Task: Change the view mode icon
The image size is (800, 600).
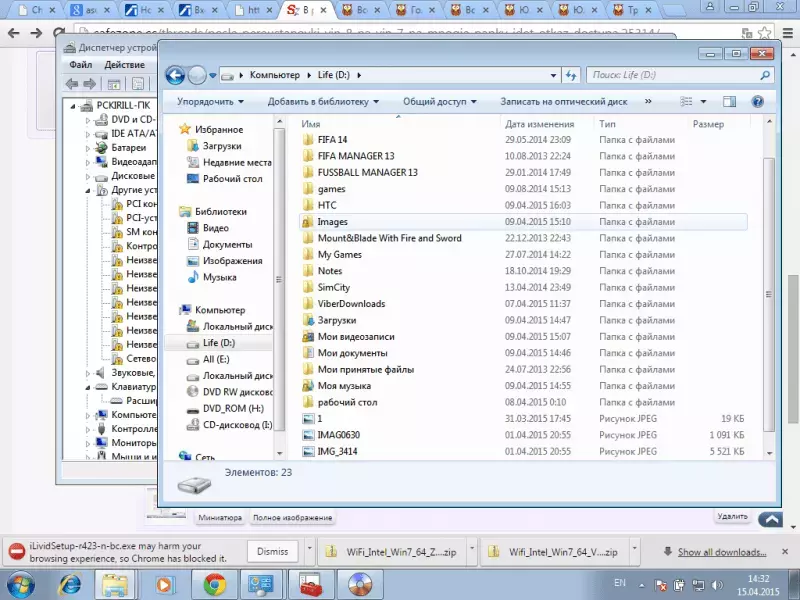Action: [686, 102]
